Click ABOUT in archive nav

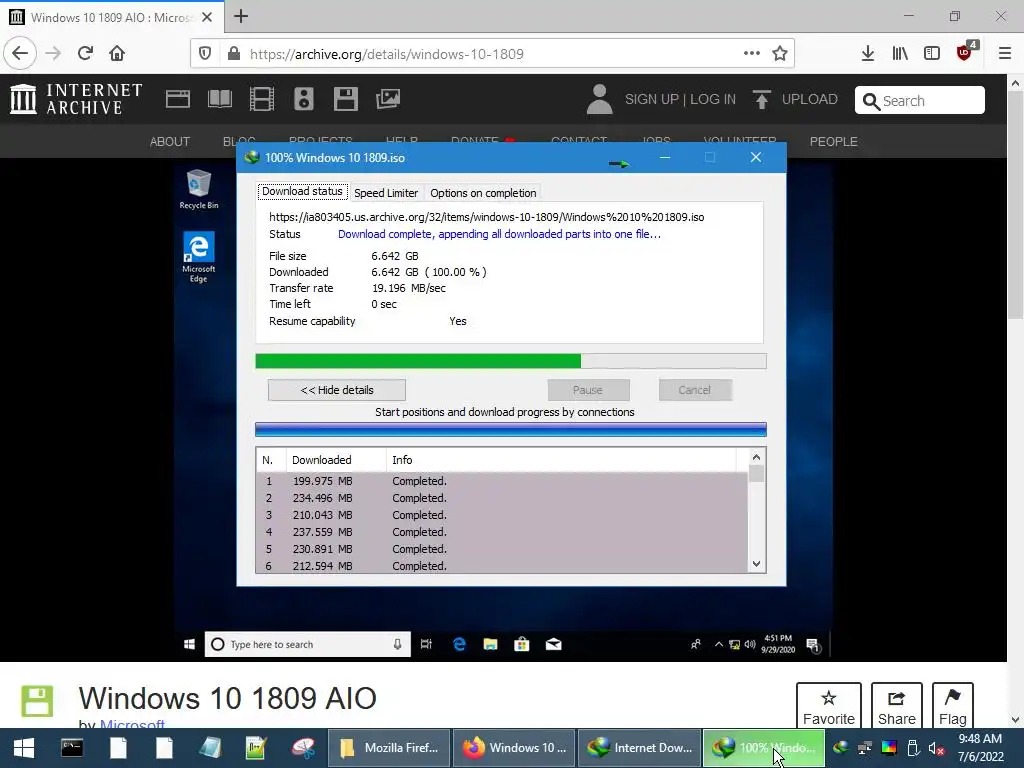pos(170,142)
